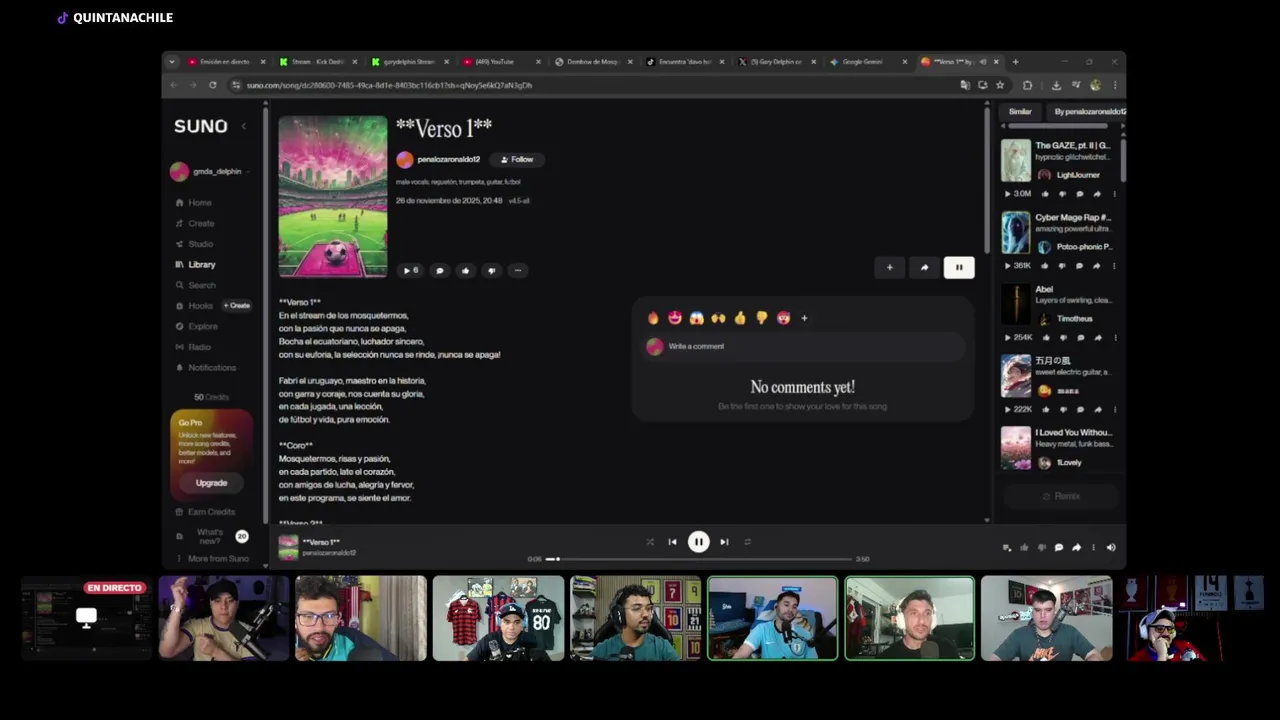The image size is (1280, 720).
Task: Switch to the Google Gemini browser tab
Action: (868, 62)
